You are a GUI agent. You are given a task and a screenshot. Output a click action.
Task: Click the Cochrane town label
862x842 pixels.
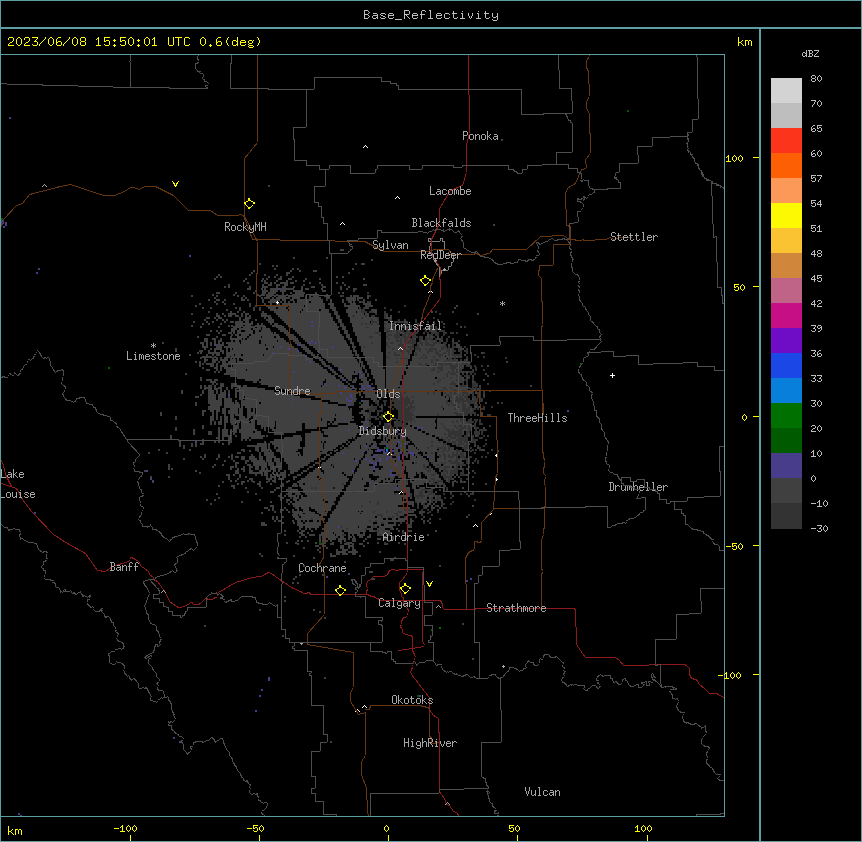322,568
